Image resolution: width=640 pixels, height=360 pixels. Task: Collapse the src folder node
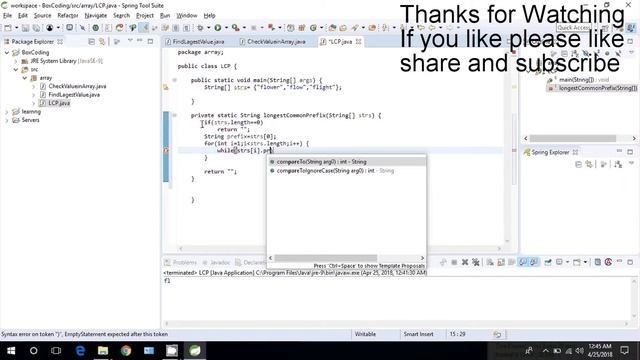pos(16,70)
